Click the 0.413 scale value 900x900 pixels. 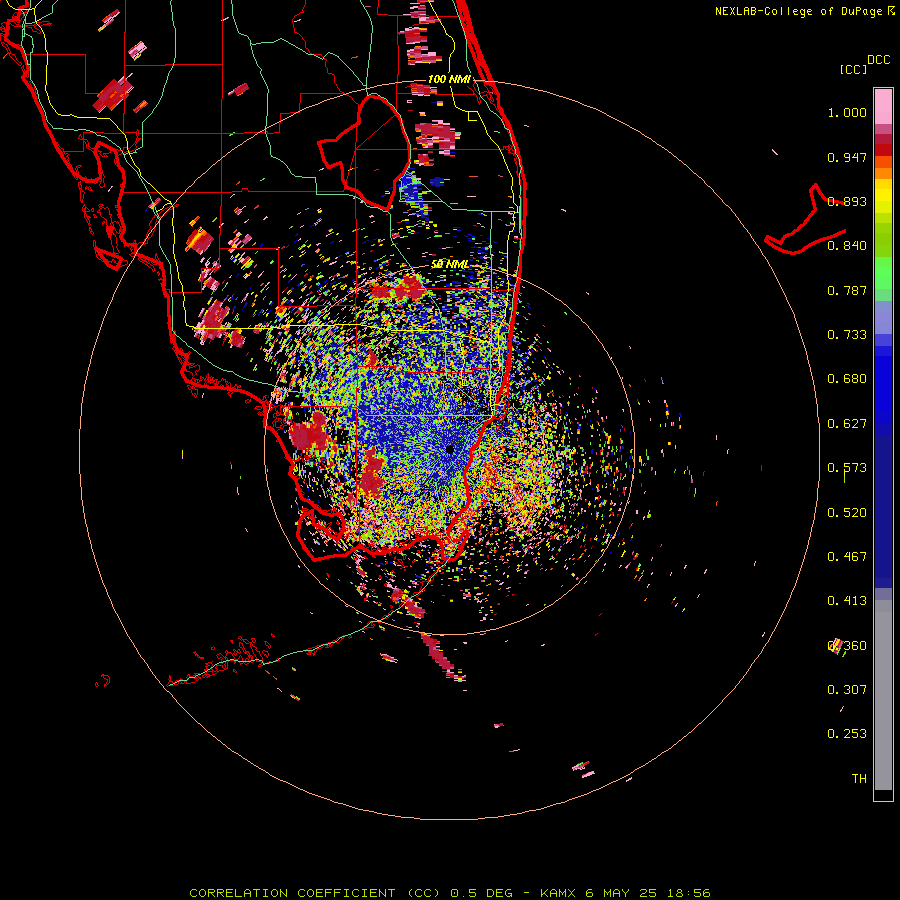(847, 601)
